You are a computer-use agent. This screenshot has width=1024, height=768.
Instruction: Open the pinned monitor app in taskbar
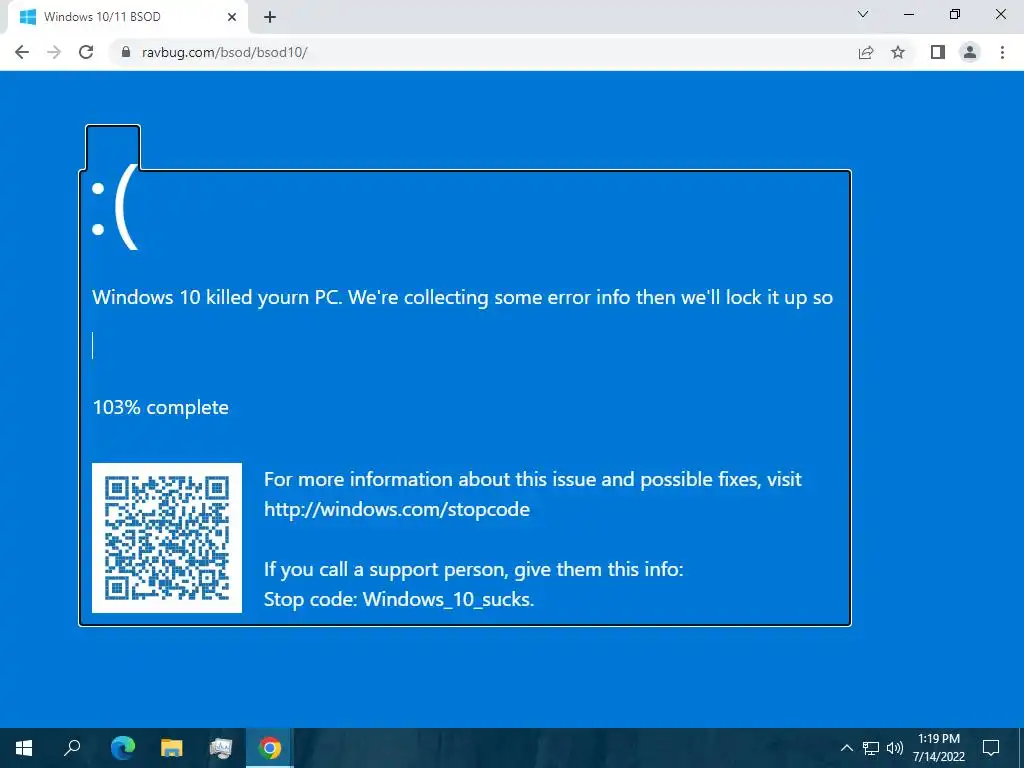pyautogui.click(x=221, y=748)
